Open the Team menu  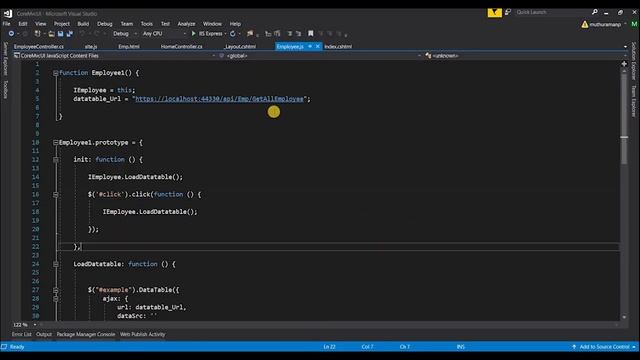pyautogui.click(x=127, y=24)
